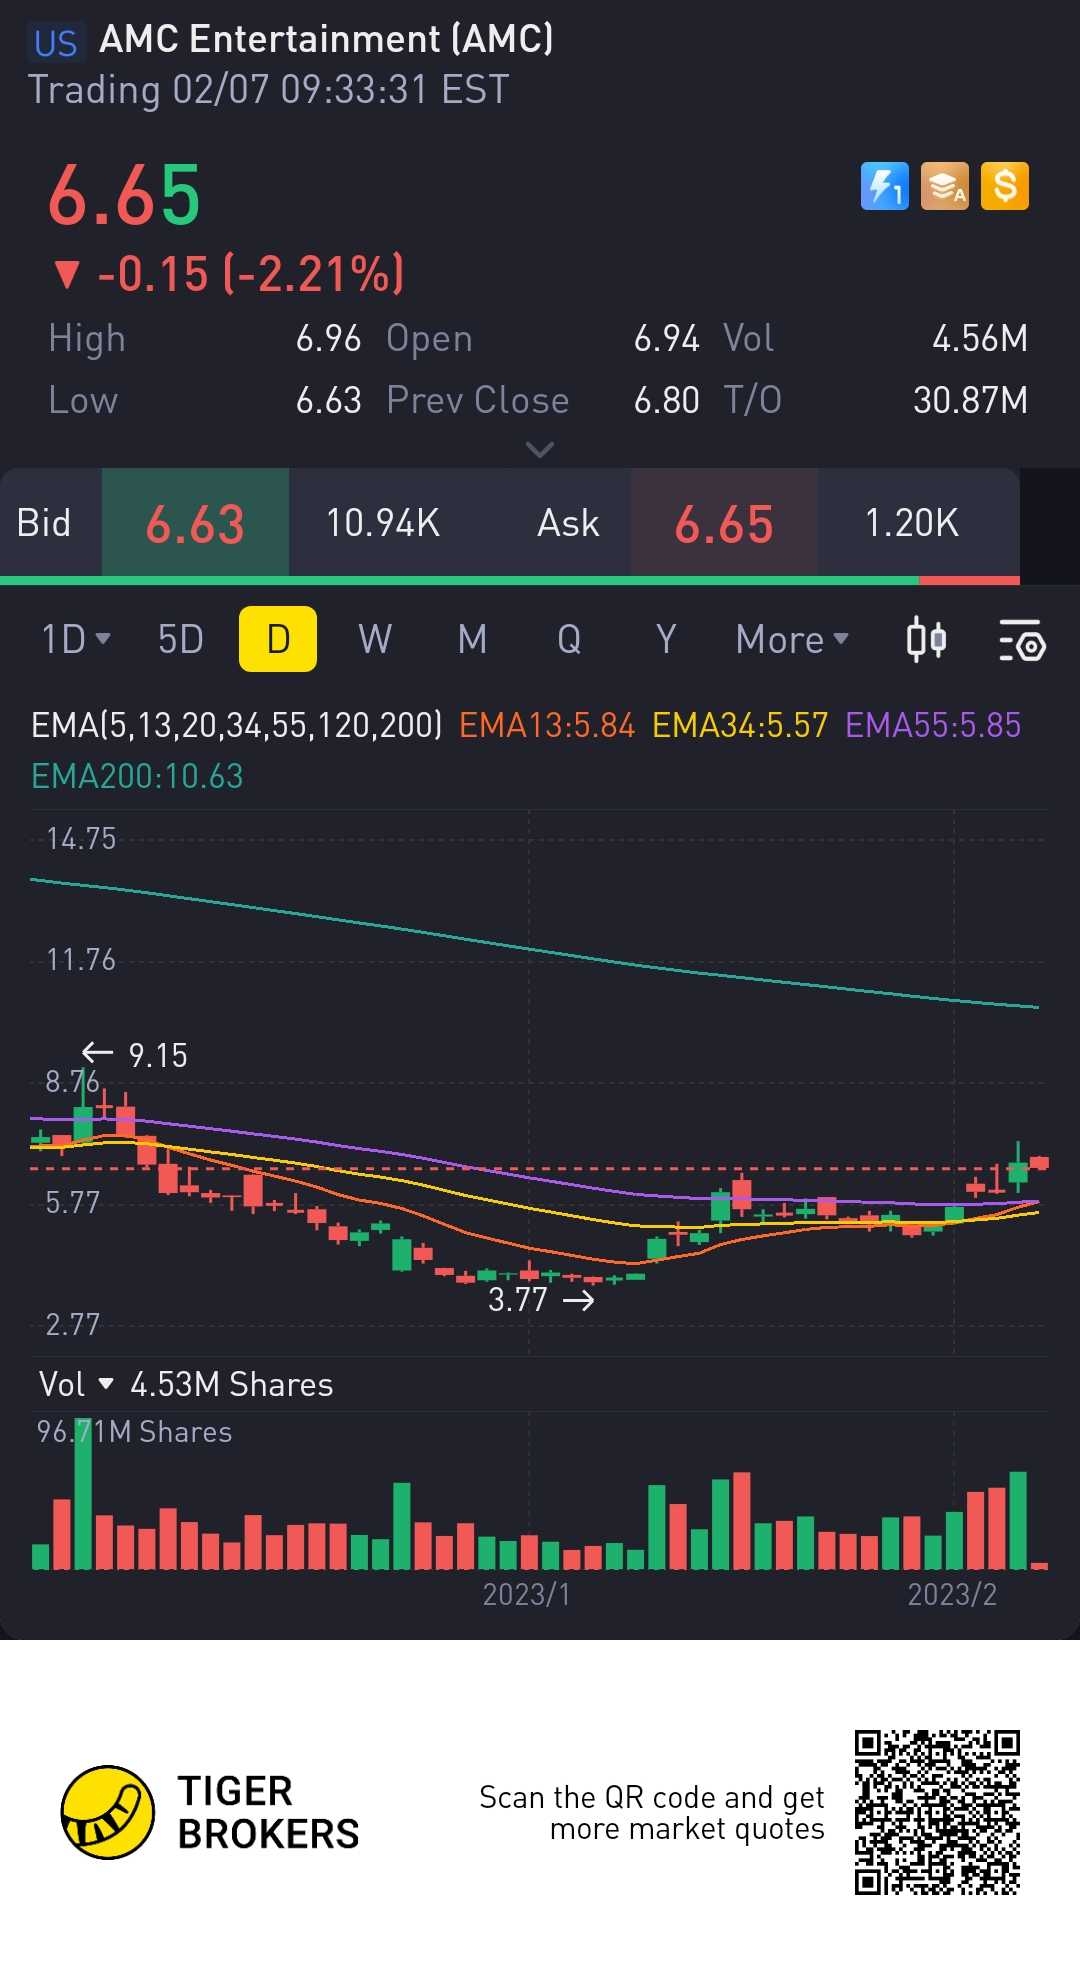Screen dimensions: 1080x1985
Task: Open the candlestick chart type icon
Action: click(x=926, y=639)
